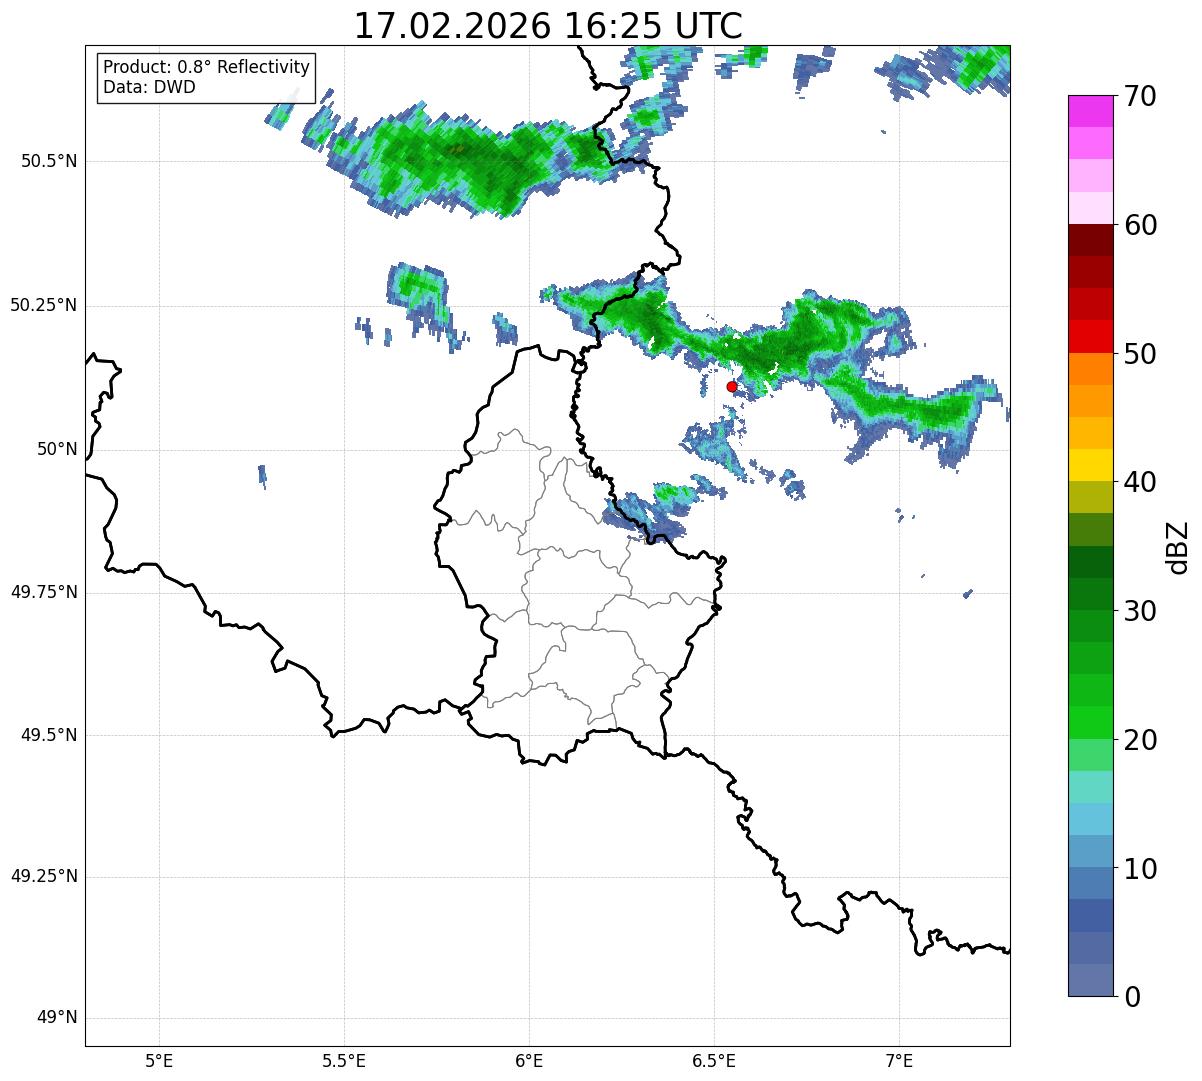Viewport: 1202px width, 1081px height.
Task: Click the 49.5°N latitude label
Action: tap(49, 735)
